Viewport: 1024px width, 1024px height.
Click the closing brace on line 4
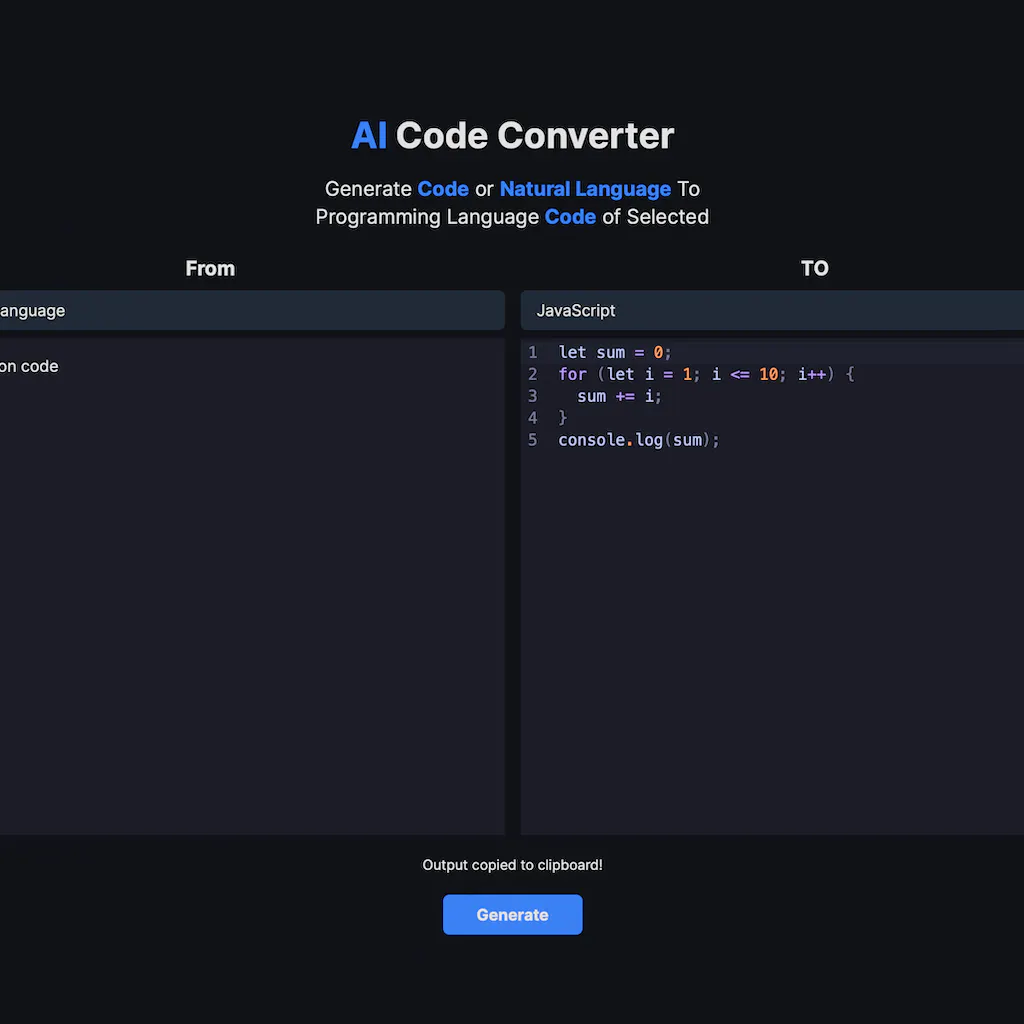pos(562,418)
